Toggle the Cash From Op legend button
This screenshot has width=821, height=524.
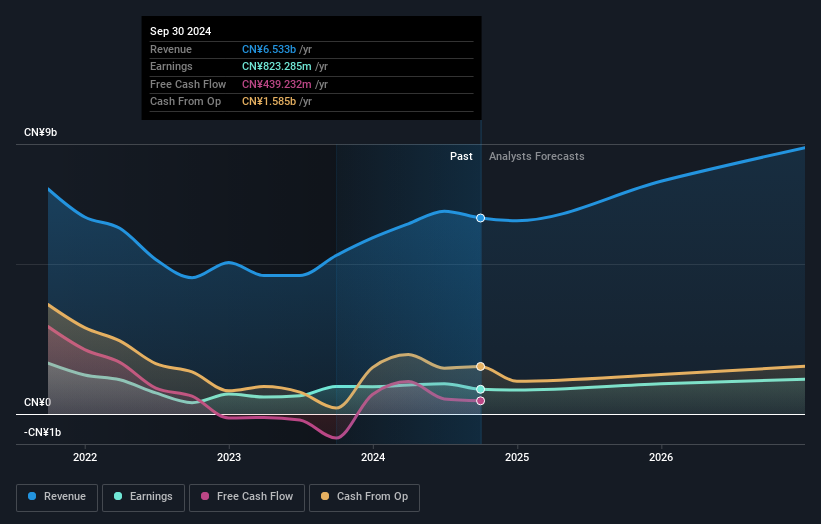coord(364,497)
